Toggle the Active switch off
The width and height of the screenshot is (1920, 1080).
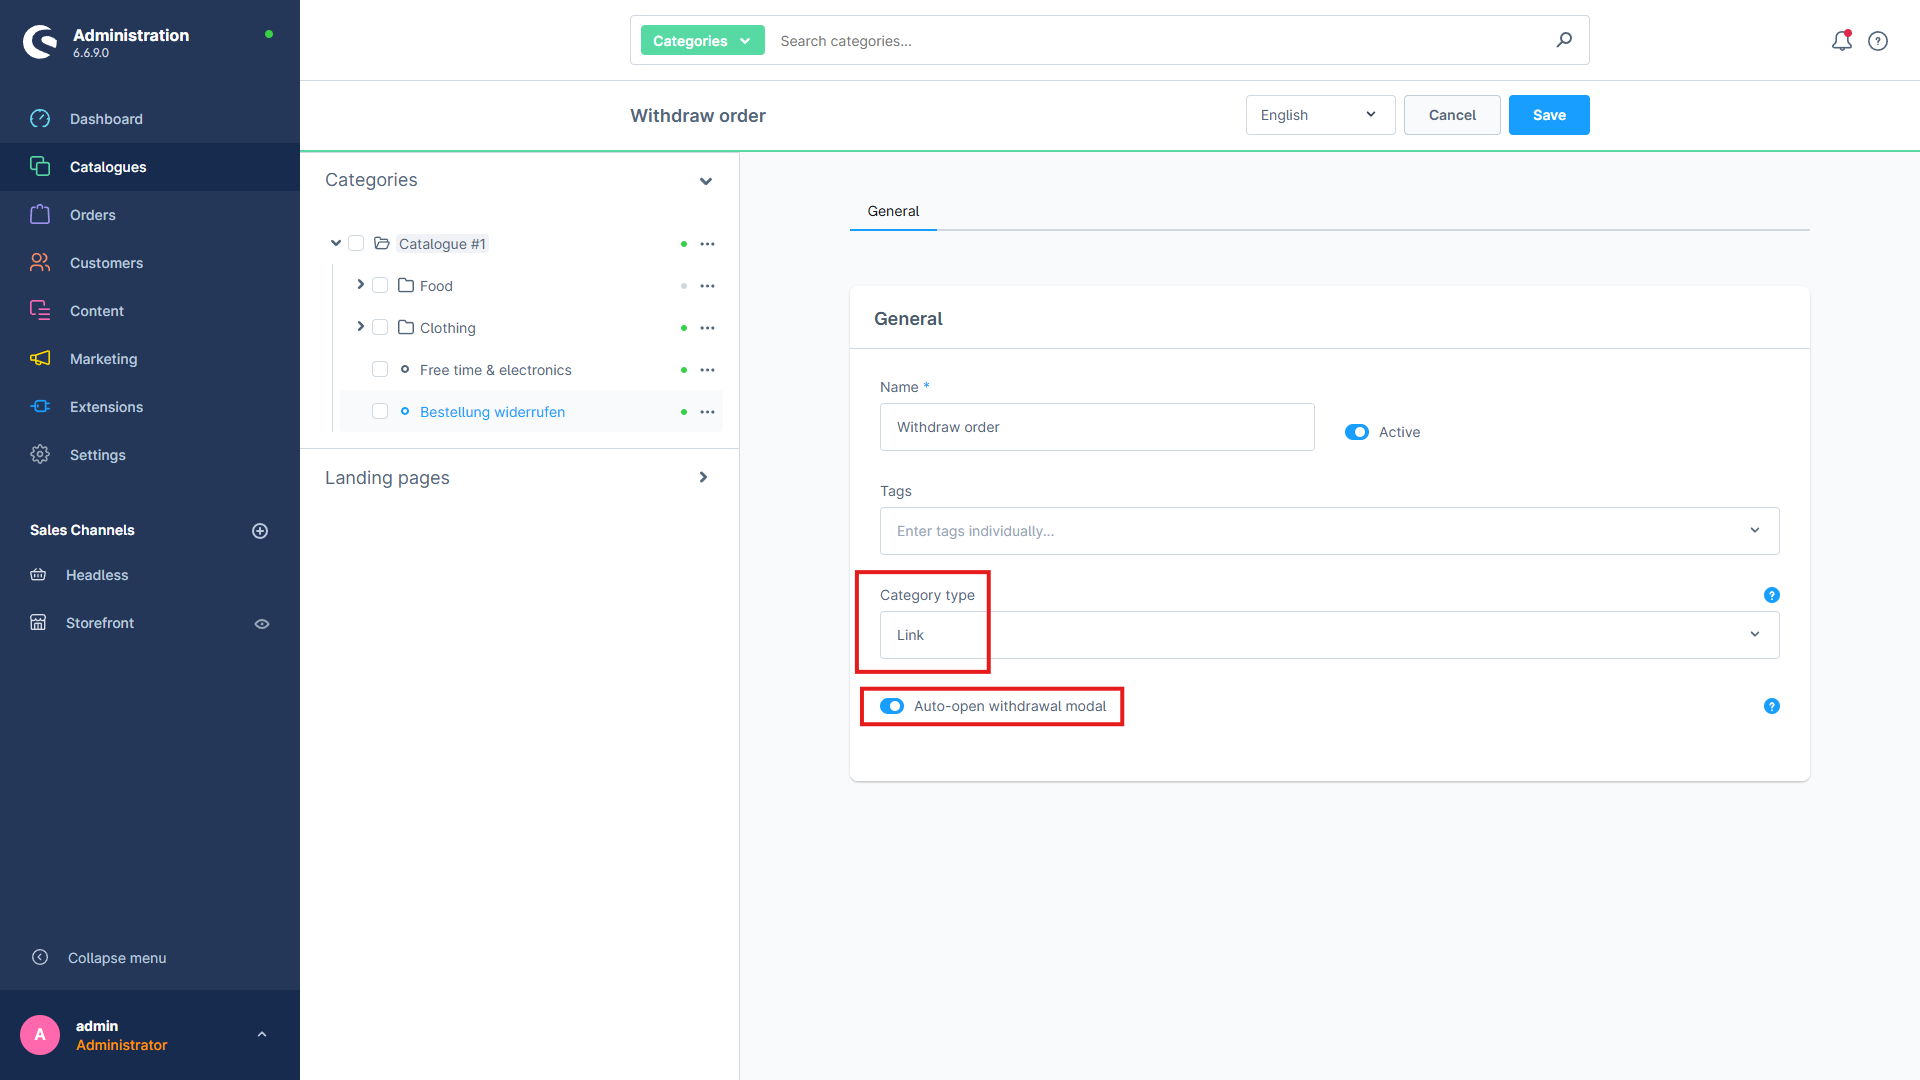1356,432
